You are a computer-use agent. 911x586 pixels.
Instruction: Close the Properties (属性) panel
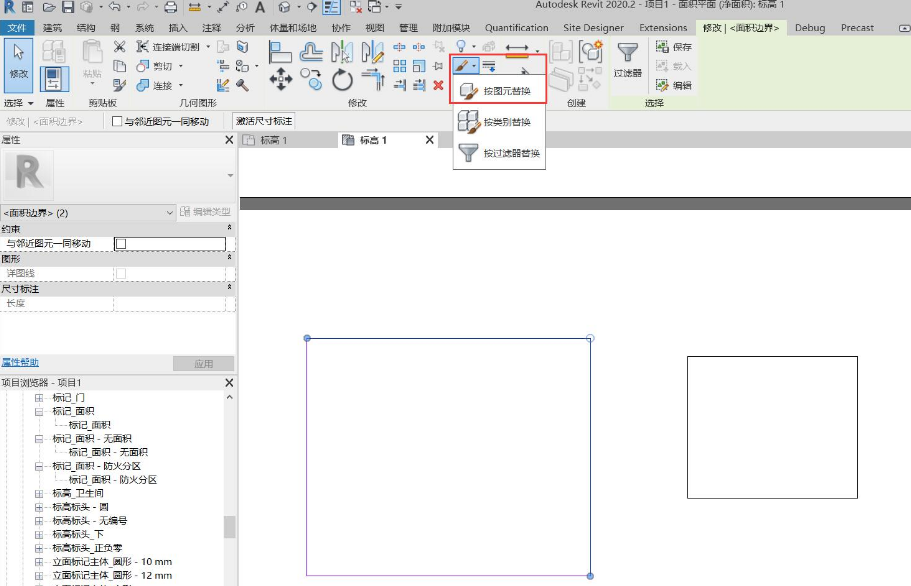coord(229,140)
